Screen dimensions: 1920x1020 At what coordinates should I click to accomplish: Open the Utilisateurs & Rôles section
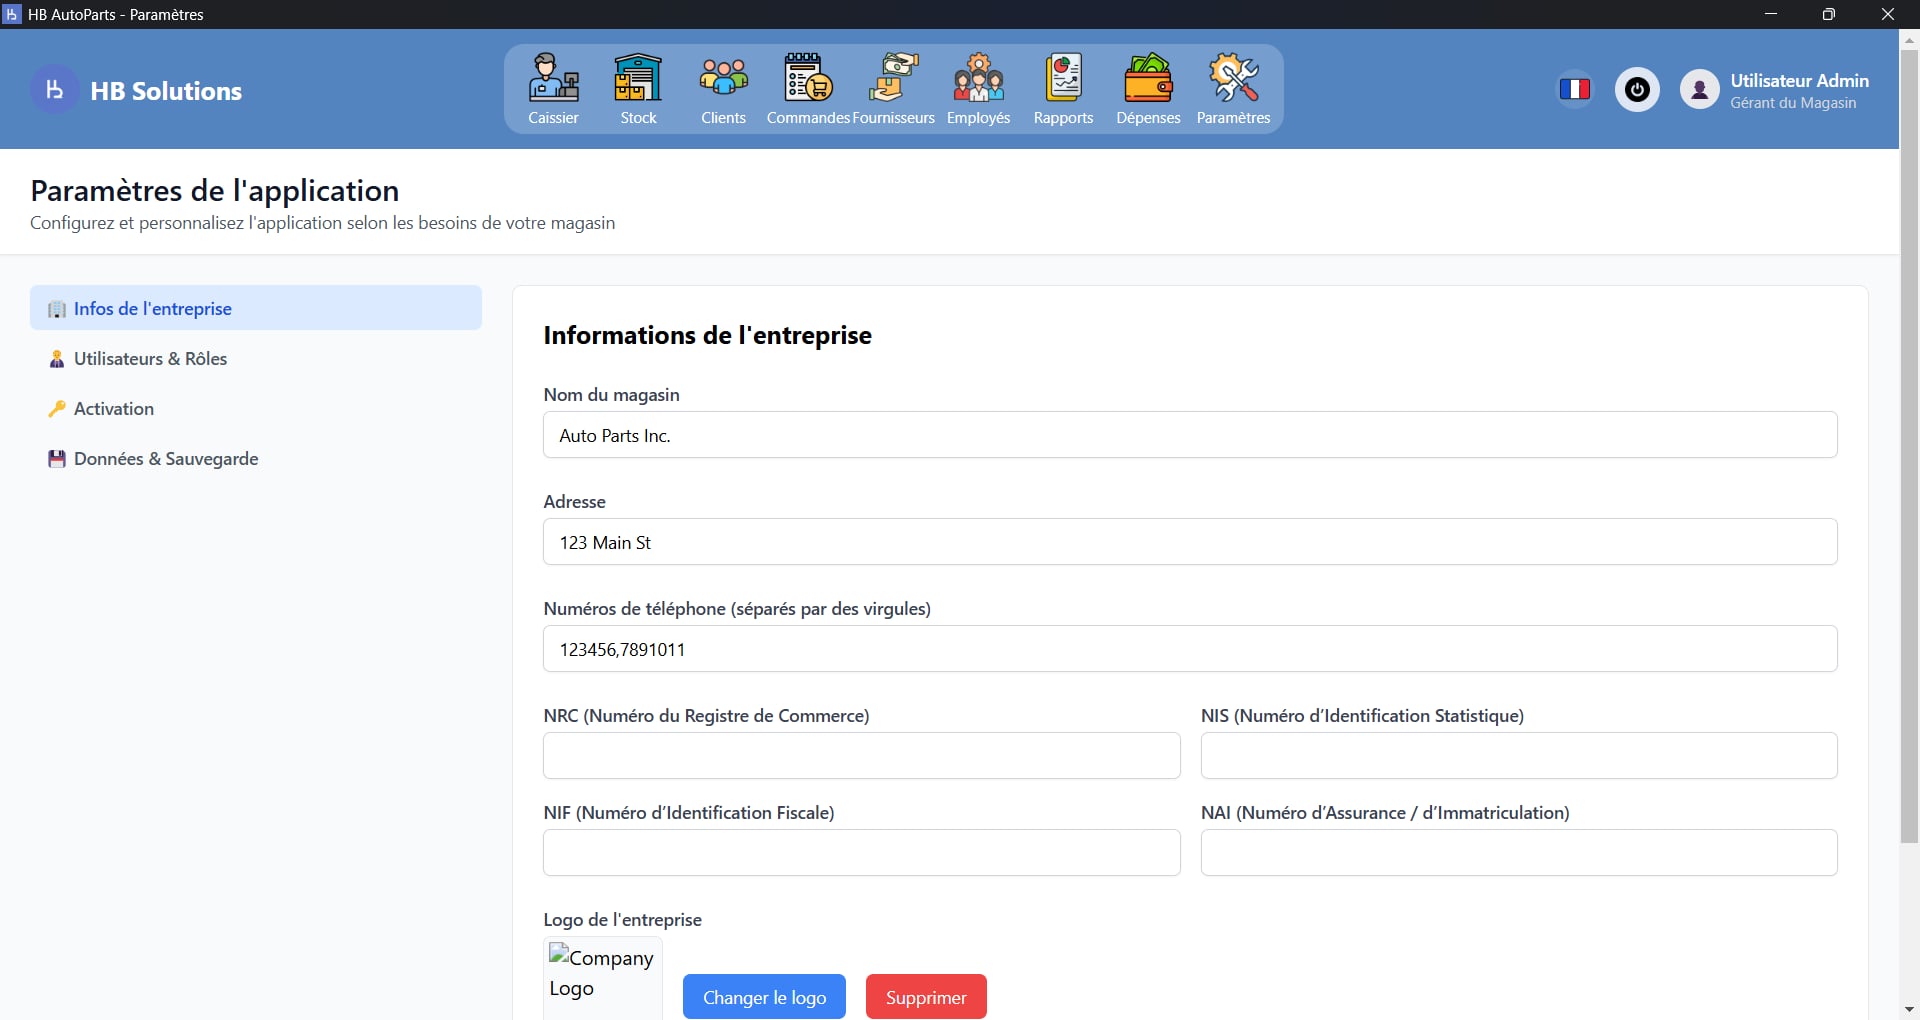(x=150, y=358)
